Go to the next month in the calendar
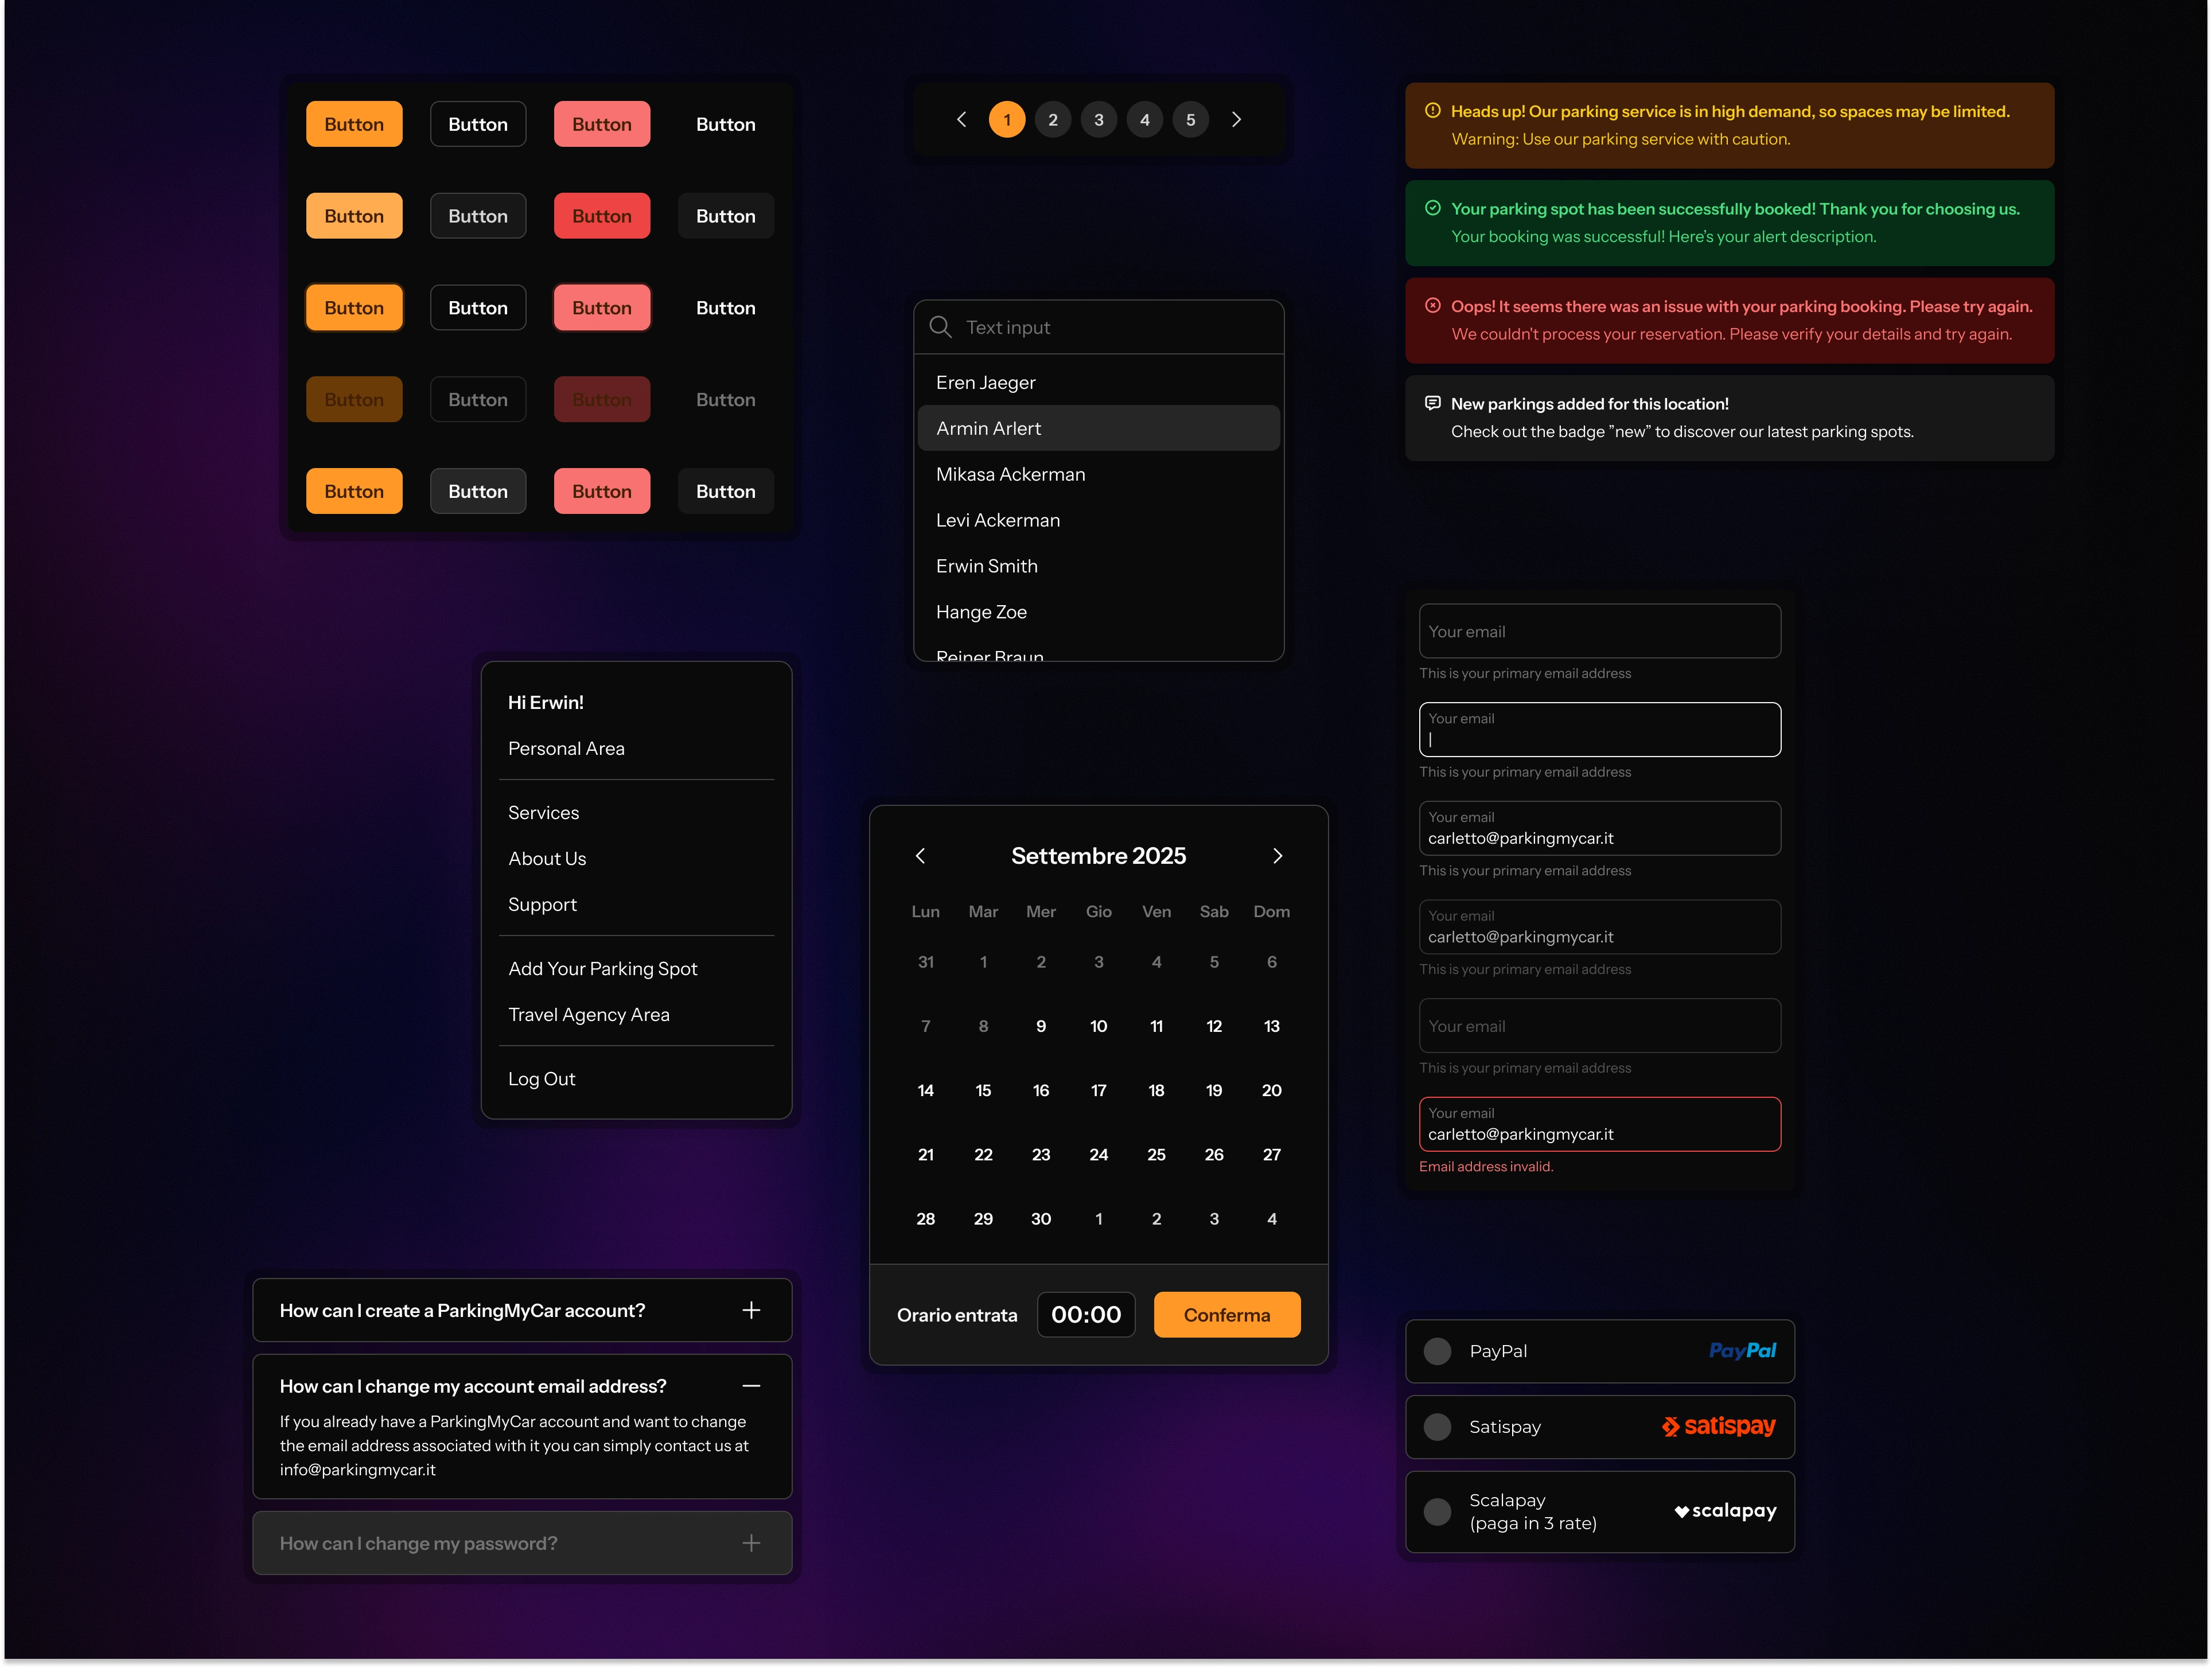 point(1277,855)
